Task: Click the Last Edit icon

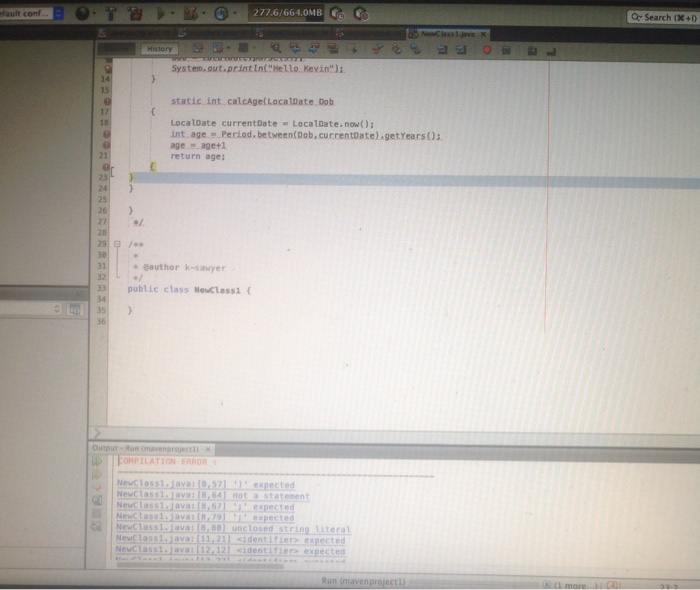Action: (198, 48)
